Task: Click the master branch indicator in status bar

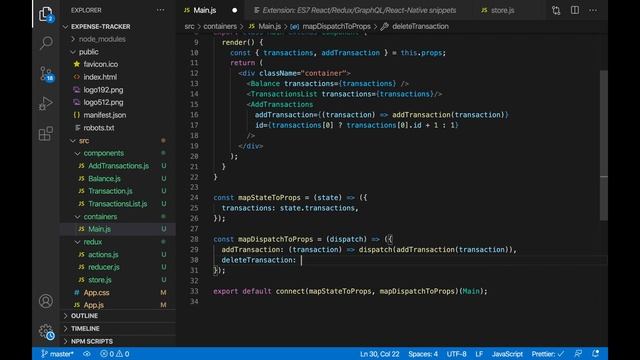Action: (x=57, y=354)
